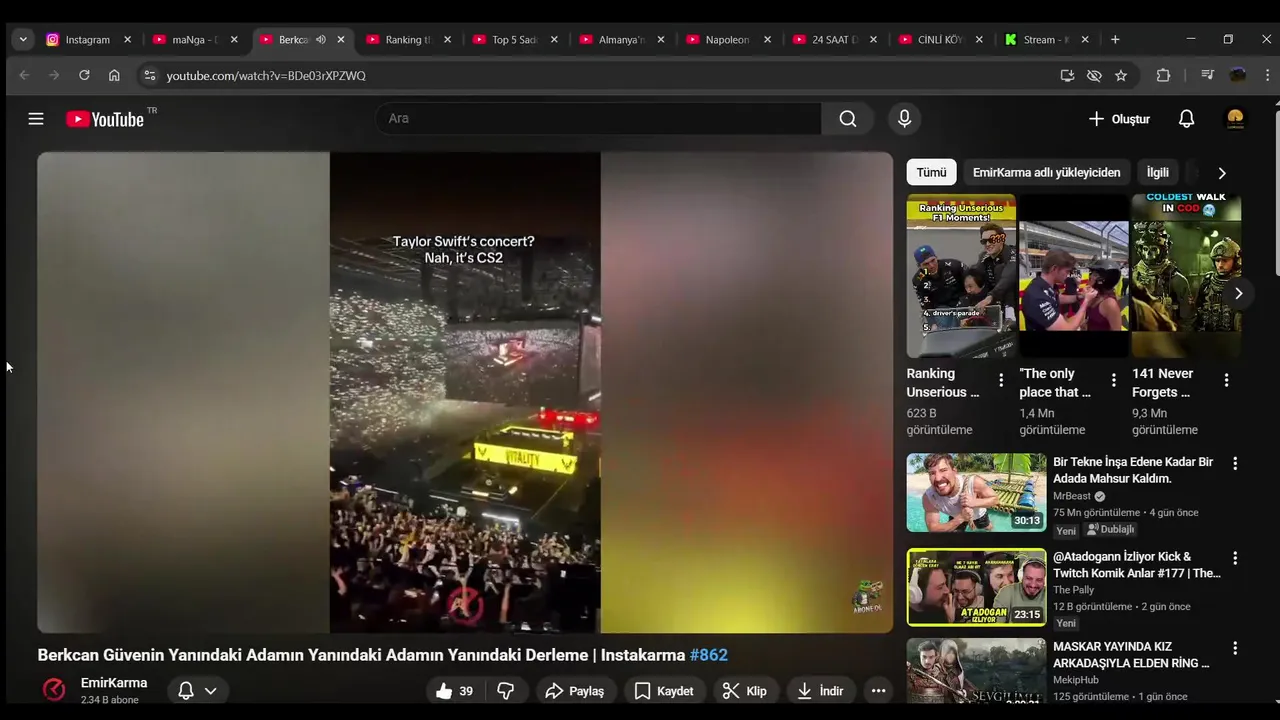The height and width of the screenshot is (720, 1280).
Task: Open the account avatar menu
Action: tap(1235, 119)
